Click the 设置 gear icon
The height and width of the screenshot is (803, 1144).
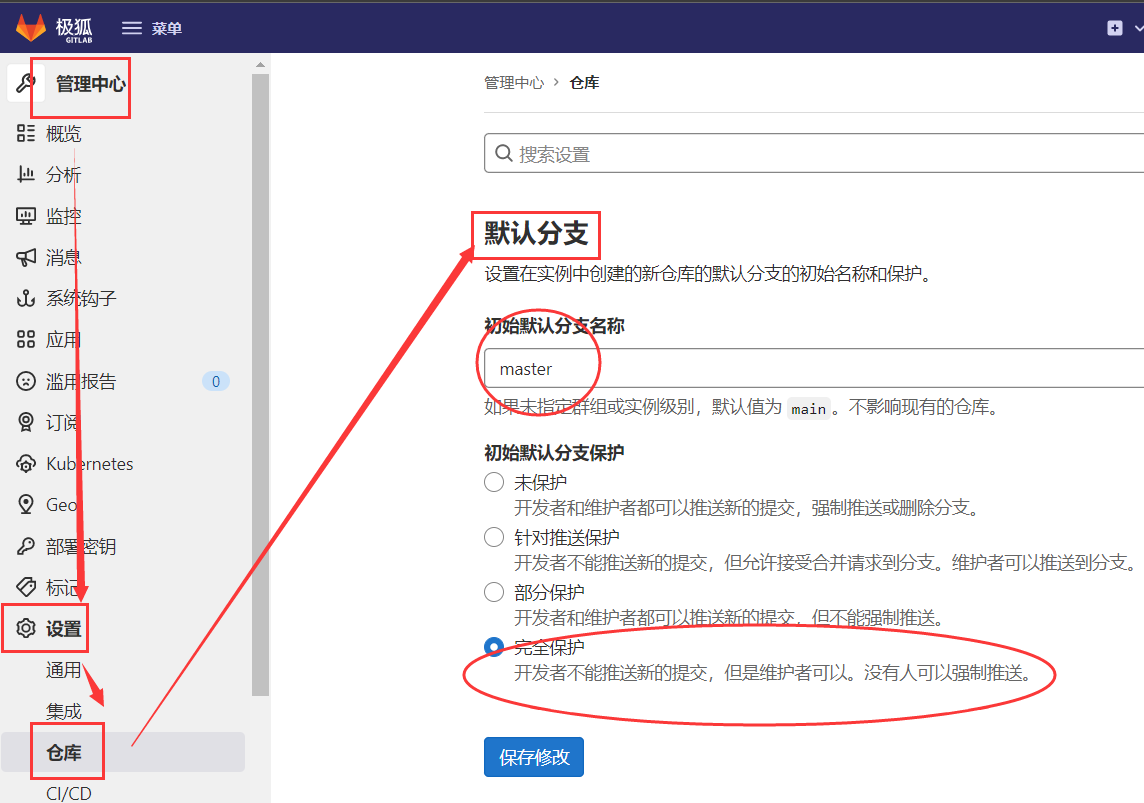coord(26,628)
